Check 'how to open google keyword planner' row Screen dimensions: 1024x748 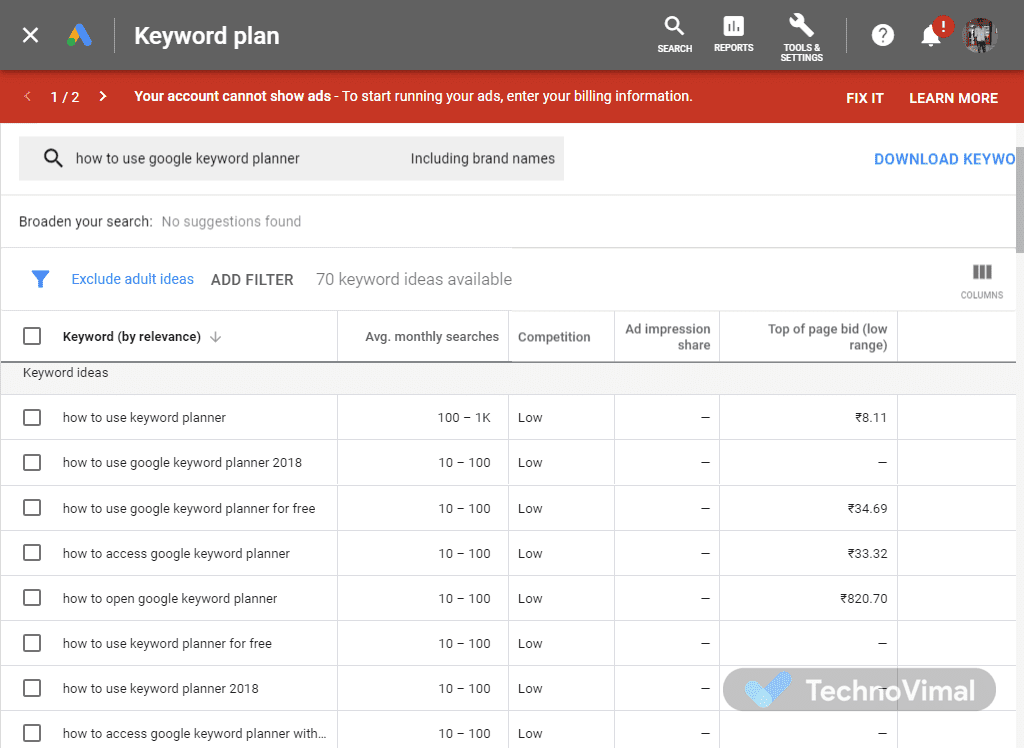pyautogui.click(x=32, y=598)
